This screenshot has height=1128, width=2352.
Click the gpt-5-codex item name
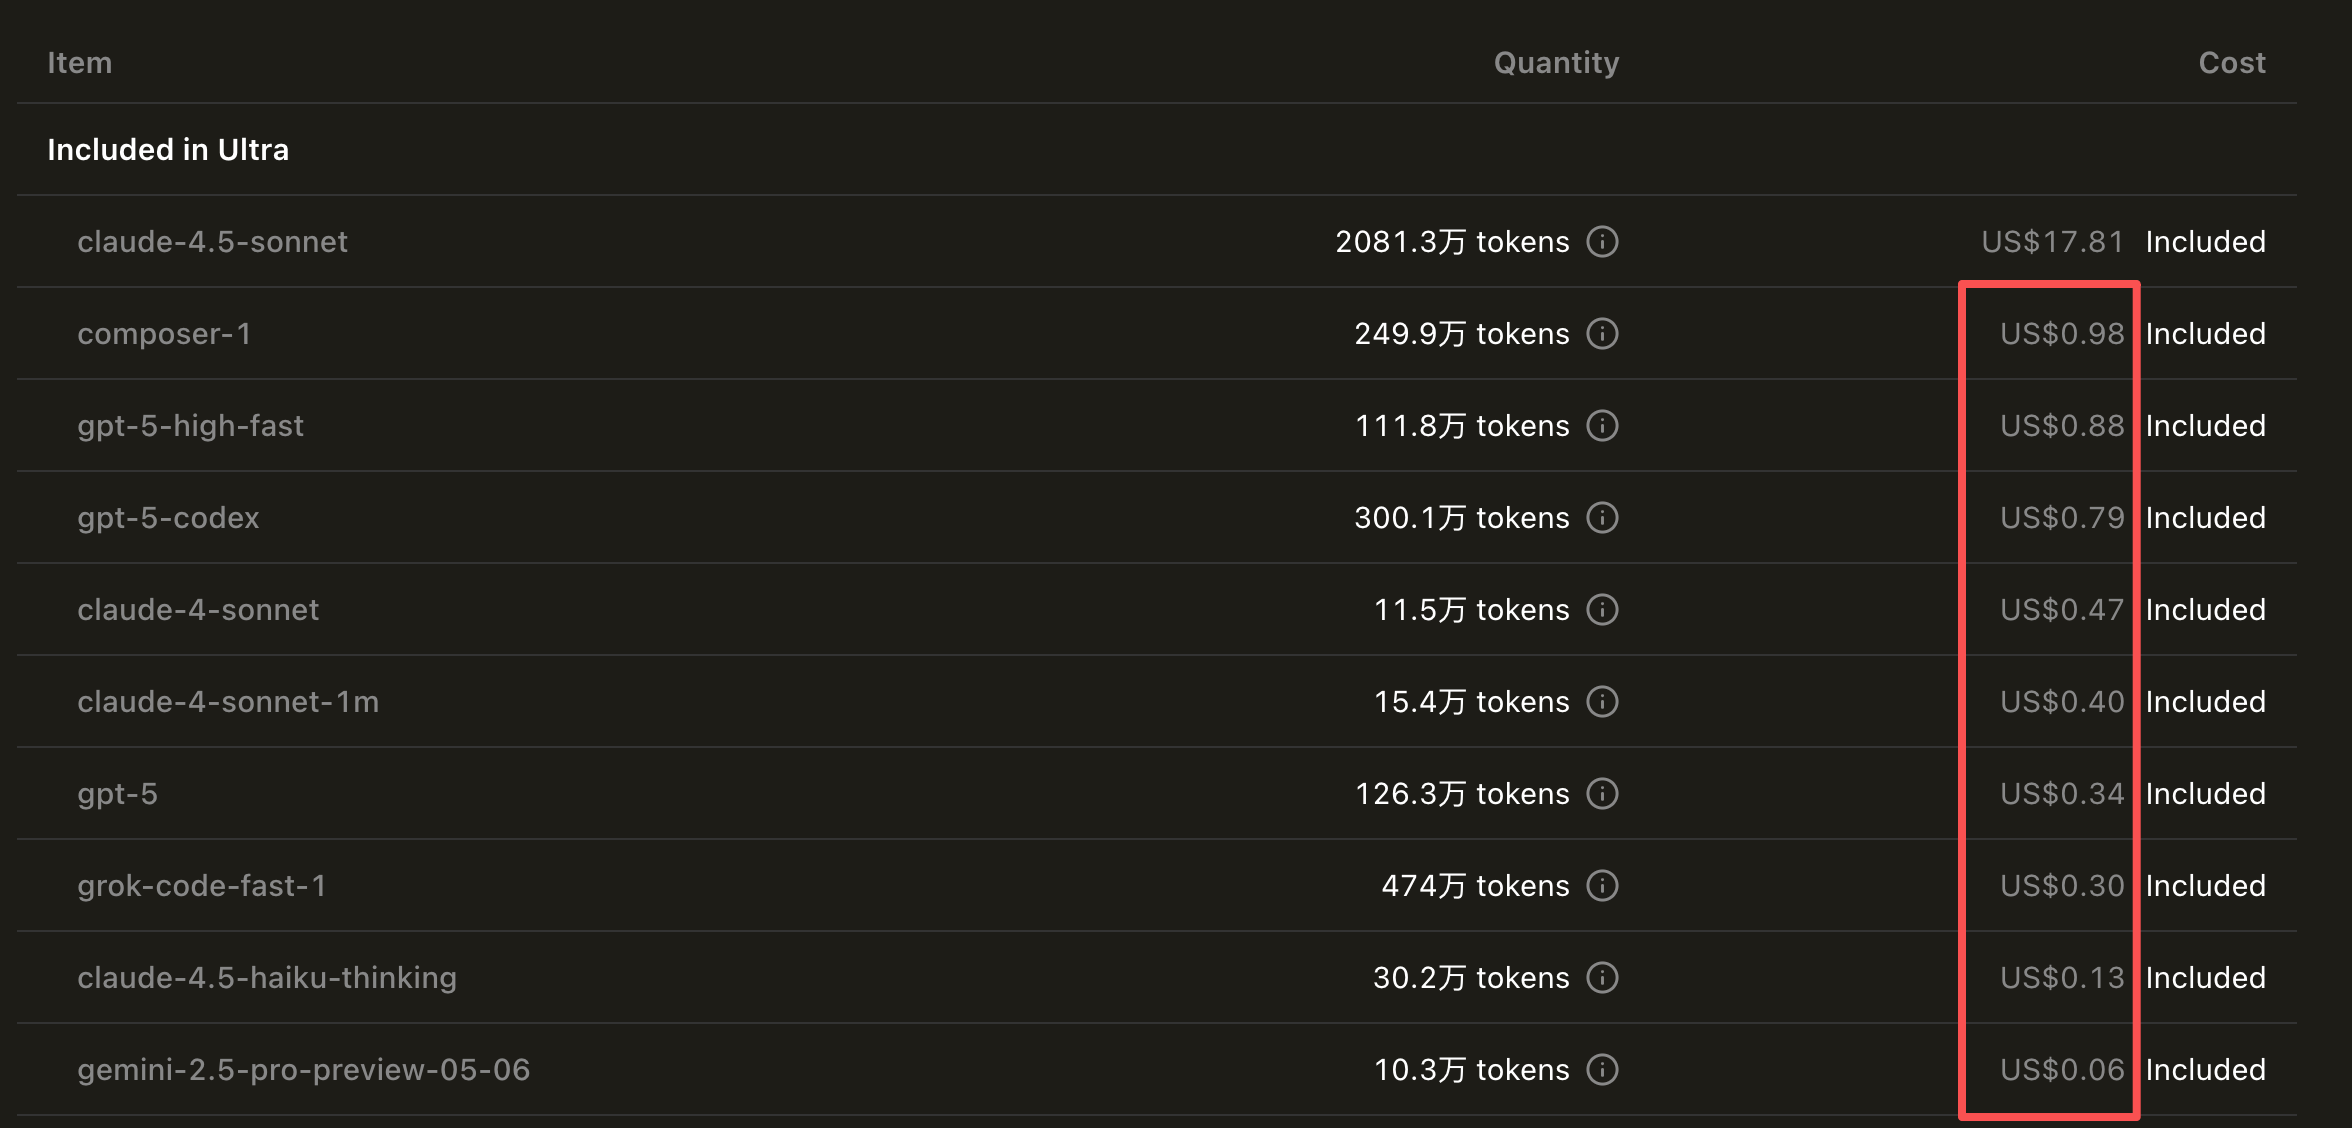tap(168, 518)
